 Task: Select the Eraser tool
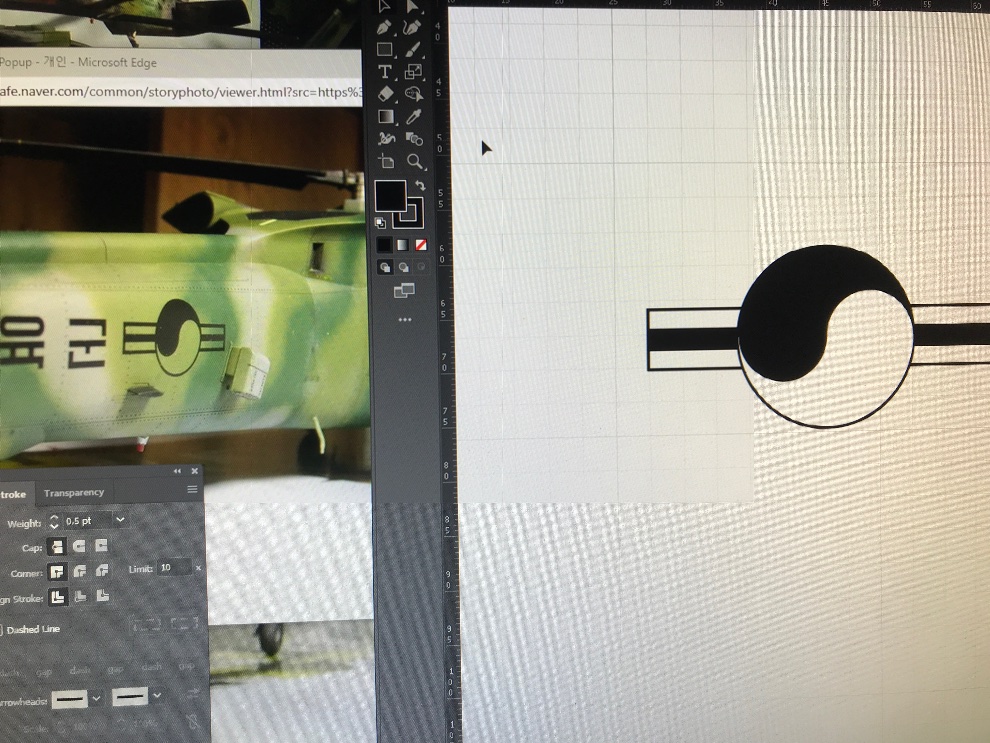point(385,94)
